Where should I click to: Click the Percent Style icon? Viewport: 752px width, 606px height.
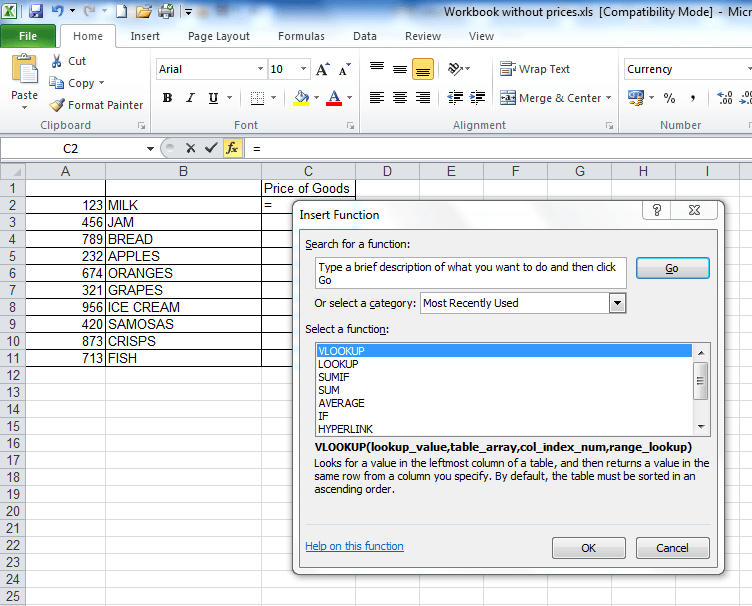pyautogui.click(x=669, y=98)
